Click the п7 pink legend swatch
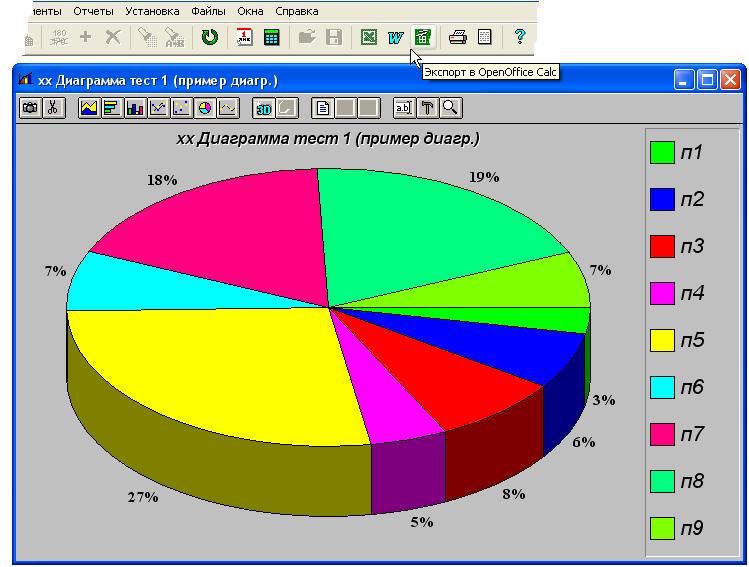Image resolution: width=749 pixels, height=567 pixels. tap(662, 434)
